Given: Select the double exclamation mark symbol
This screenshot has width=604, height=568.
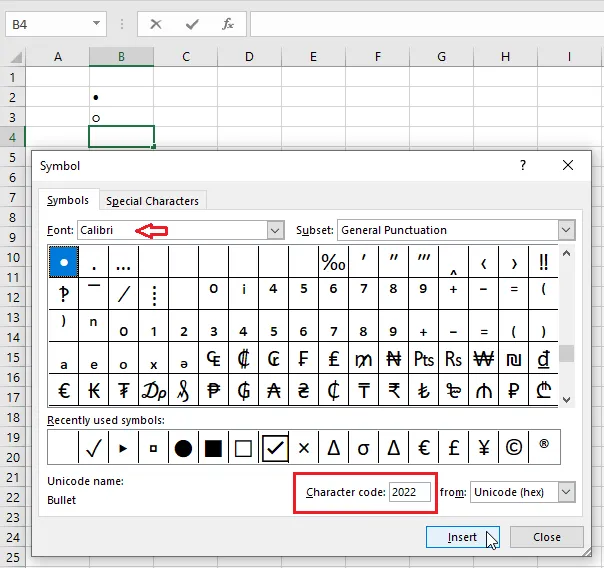Looking at the screenshot, I should pos(544,262).
